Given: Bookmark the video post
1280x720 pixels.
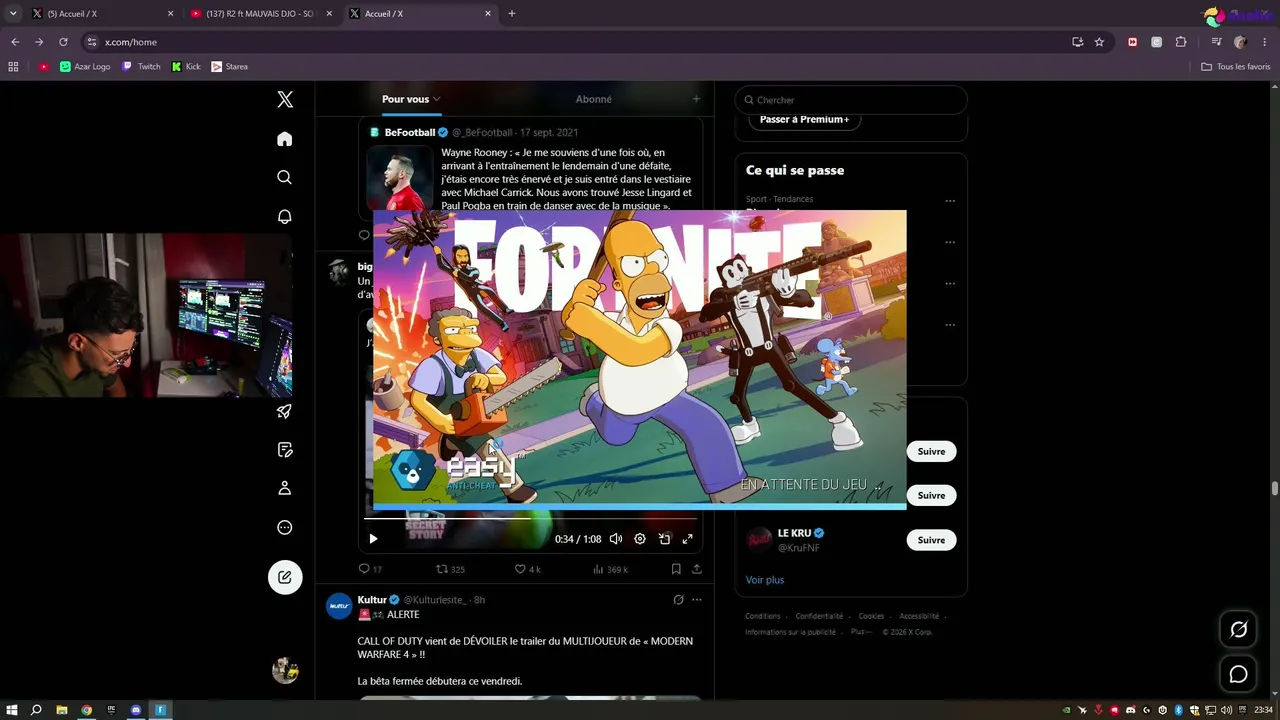Looking at the screenshot, I should click(x=676, y=569).
